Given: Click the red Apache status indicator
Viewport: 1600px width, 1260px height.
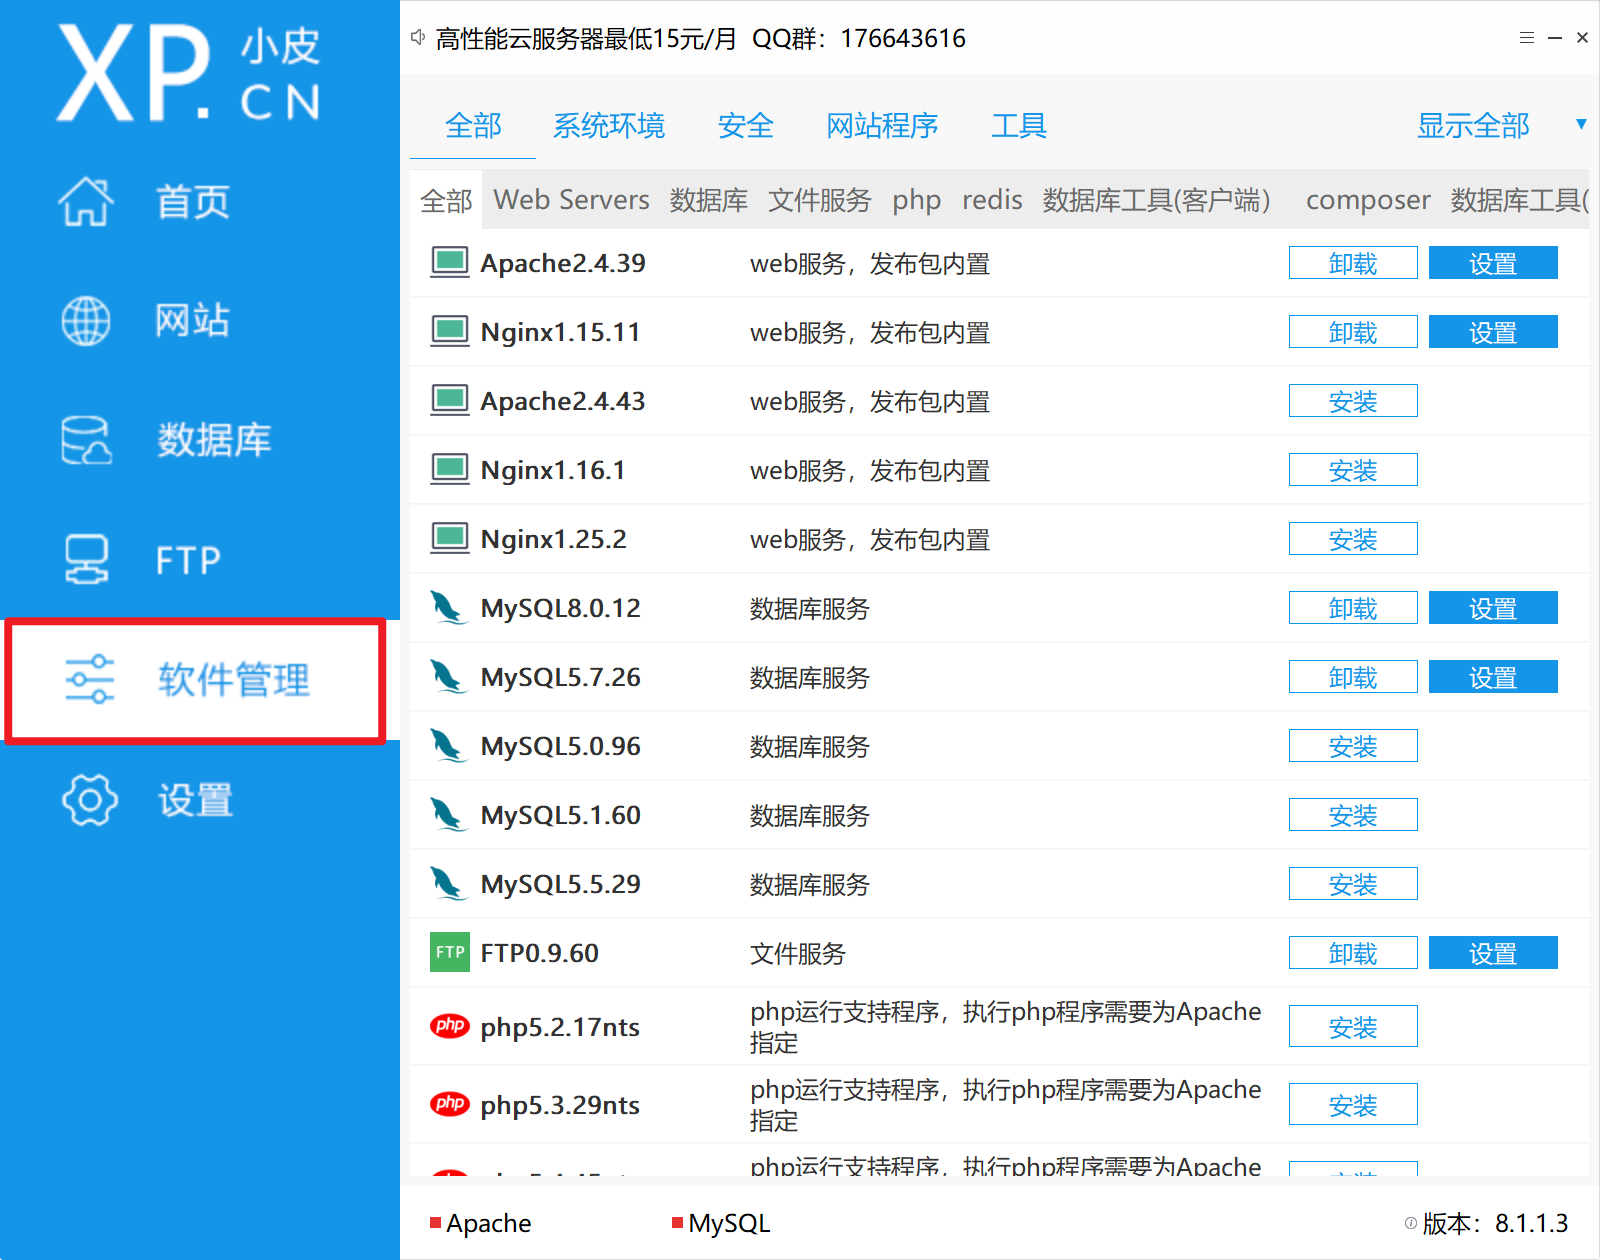Looking at the screenshot, I should (x=436, y=1223).
